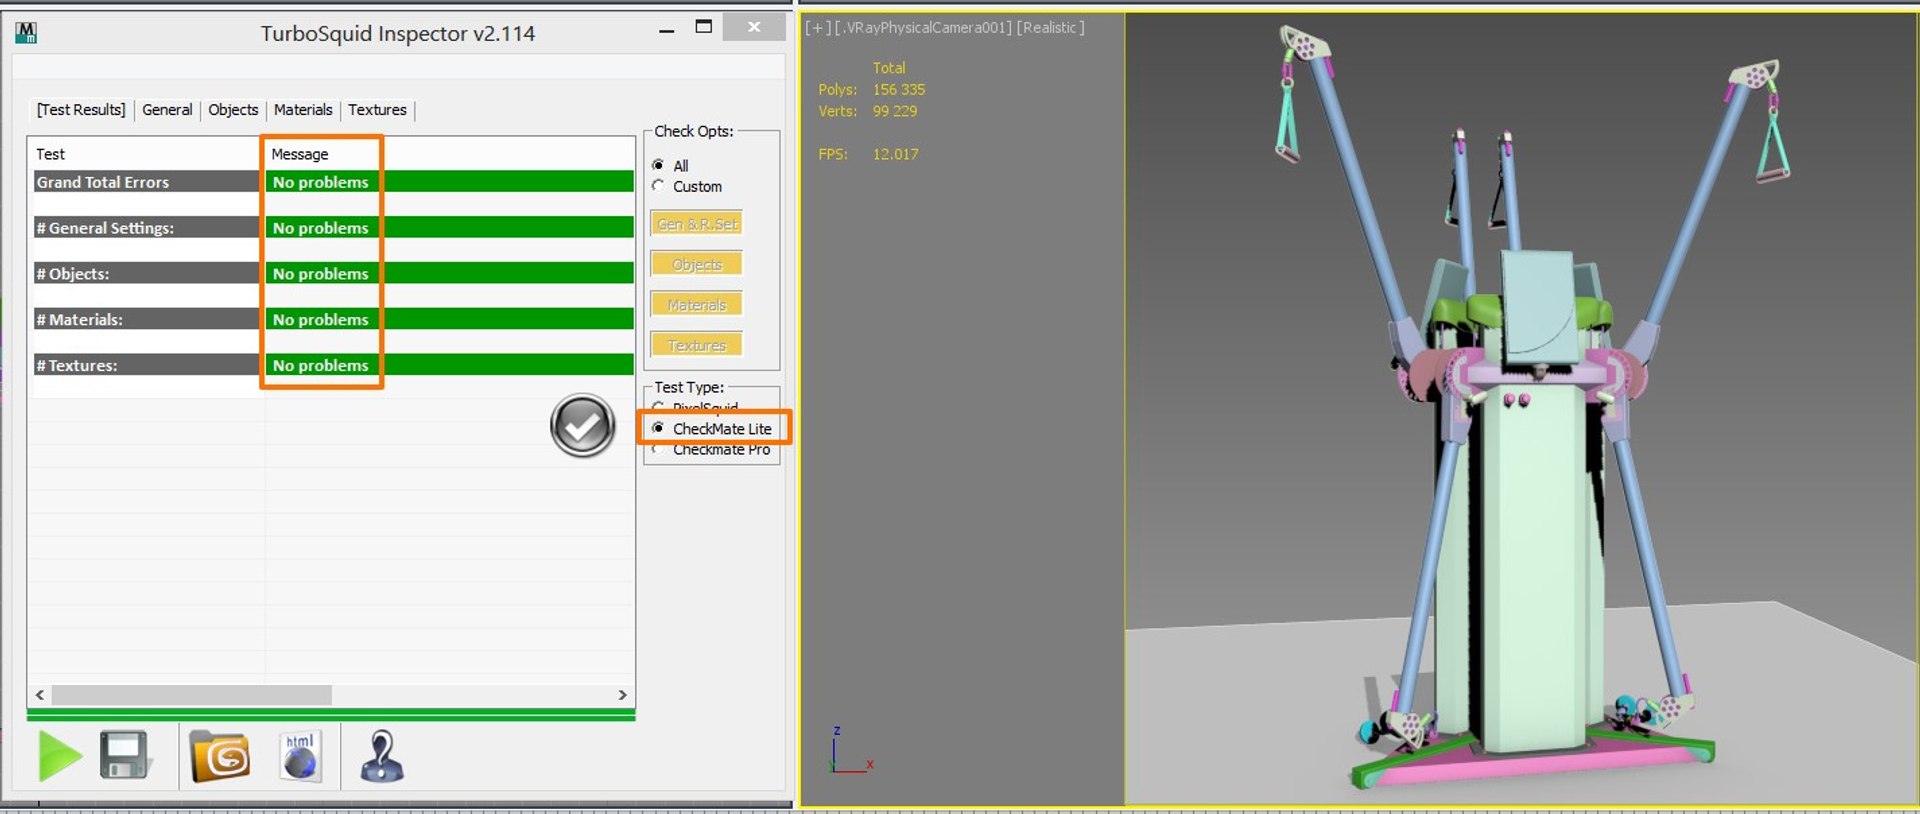Click the yellow Textures check button
Screen dimensions: 1920x814
(697, 346)
